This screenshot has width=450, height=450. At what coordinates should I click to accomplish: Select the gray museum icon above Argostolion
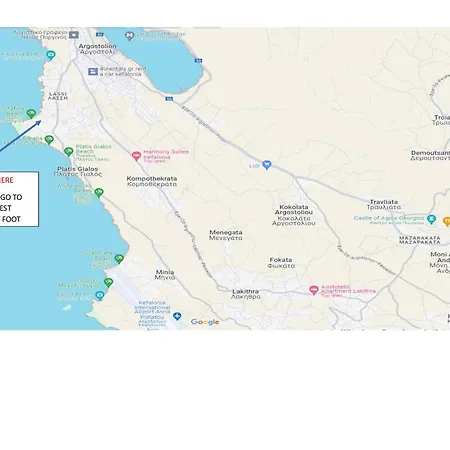tap(74, 35)
